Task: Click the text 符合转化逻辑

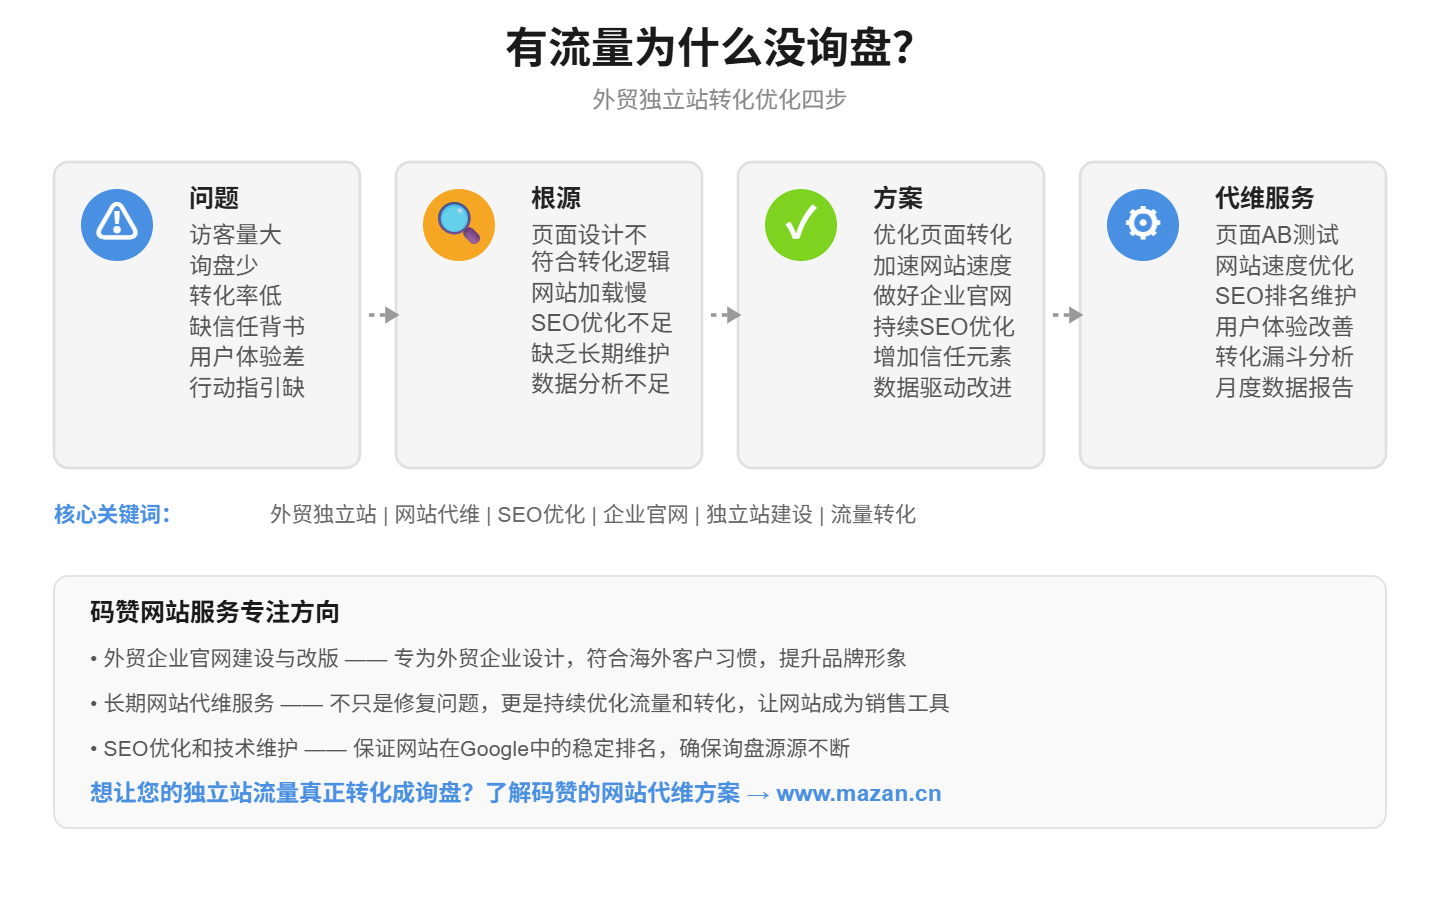Action: click(x=601, y=261)
